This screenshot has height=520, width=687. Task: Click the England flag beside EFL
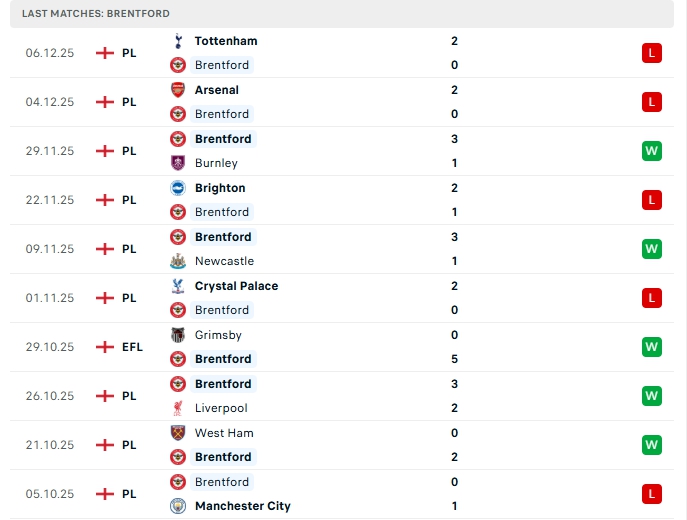coord(105,347)
